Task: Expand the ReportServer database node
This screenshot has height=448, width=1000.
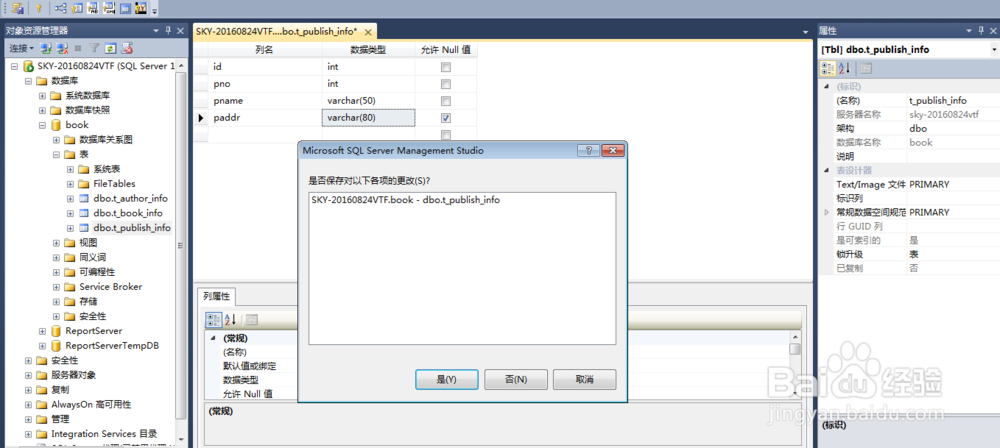Action: (x=42, y=331)
